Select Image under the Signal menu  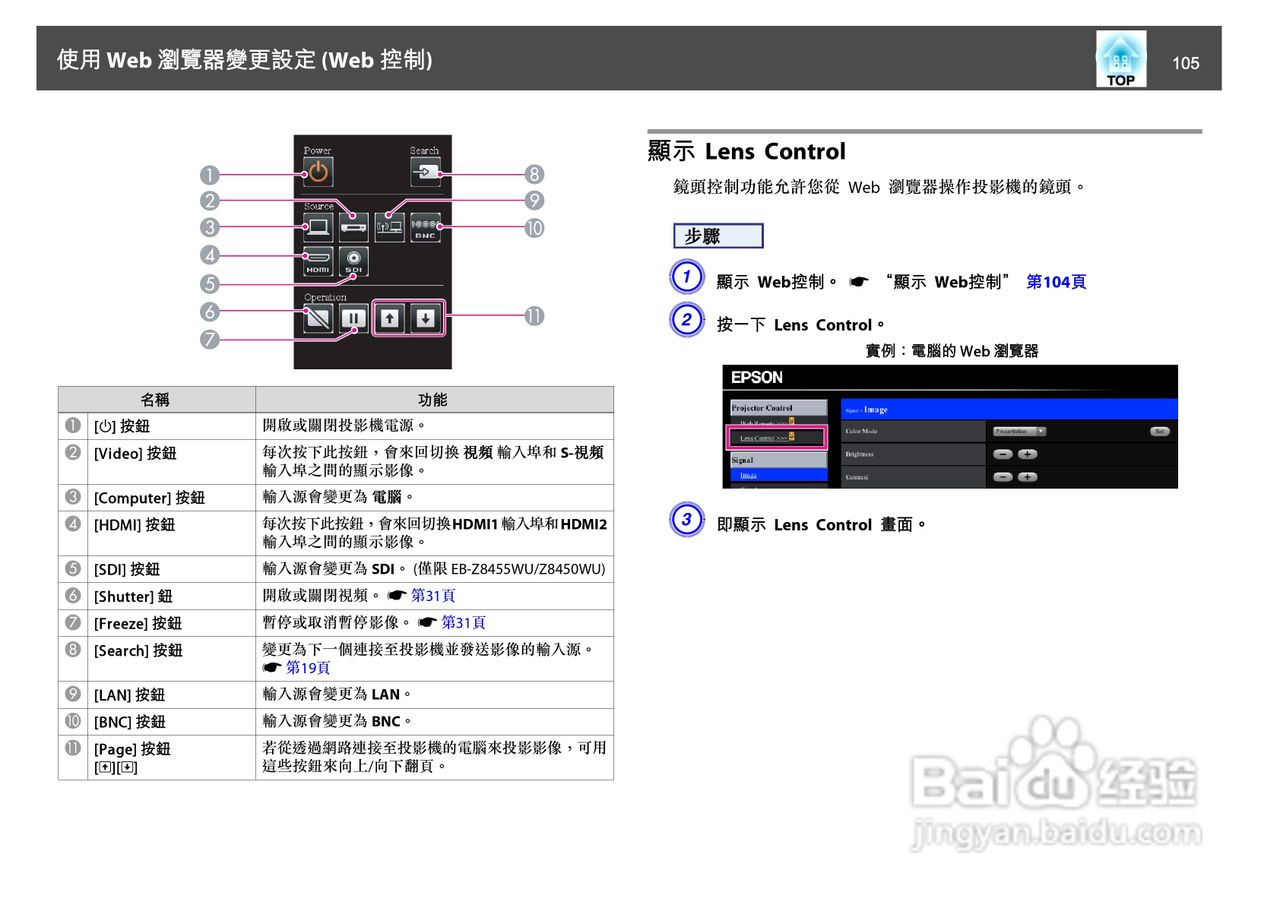point(749,475)
